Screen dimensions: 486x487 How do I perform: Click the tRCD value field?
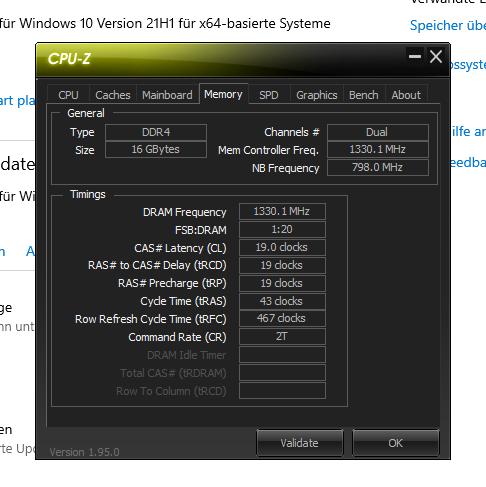[282, 265]
